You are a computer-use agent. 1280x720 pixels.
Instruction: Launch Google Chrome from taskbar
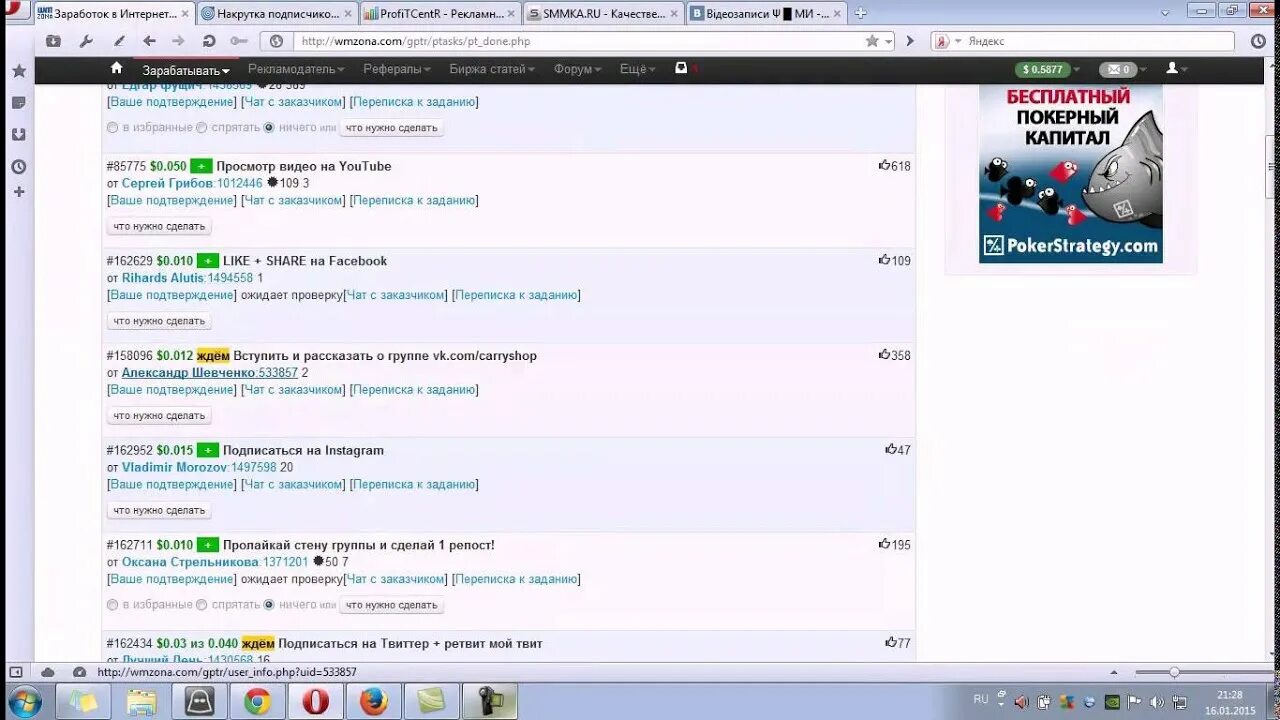pos(257,702)
